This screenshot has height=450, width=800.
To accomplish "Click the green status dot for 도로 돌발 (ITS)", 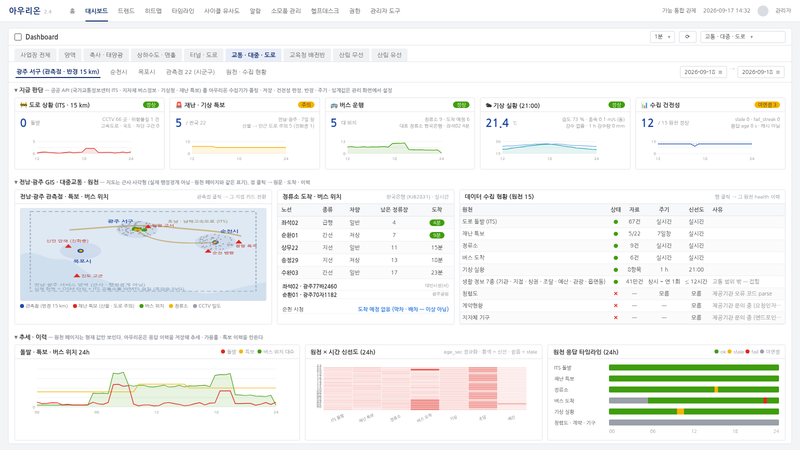I will coord(615,222).
